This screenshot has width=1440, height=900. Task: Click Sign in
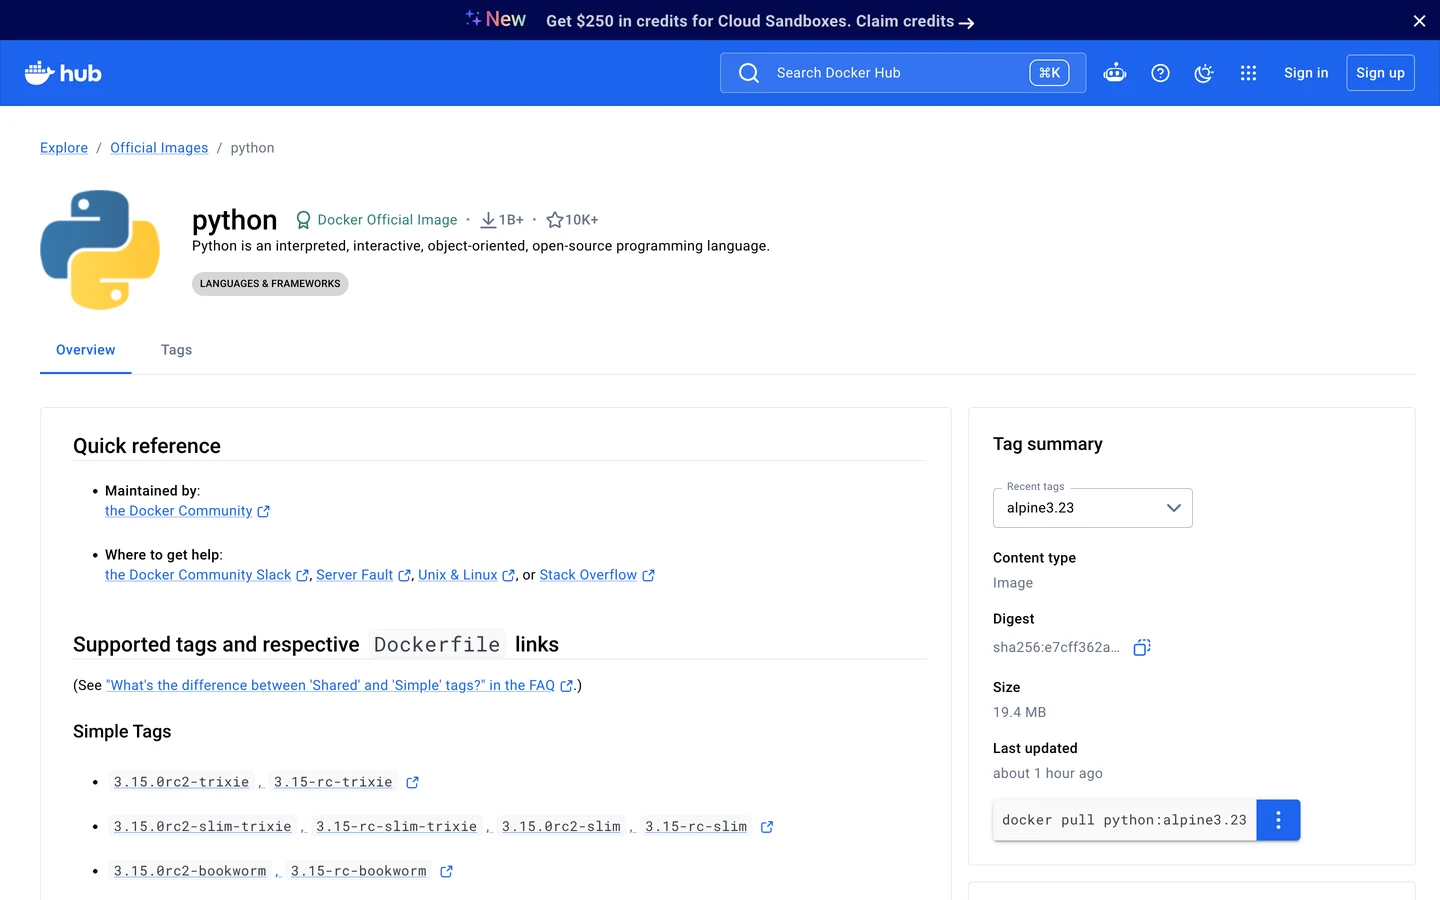pyautogui.click(x=1306, y=73)
